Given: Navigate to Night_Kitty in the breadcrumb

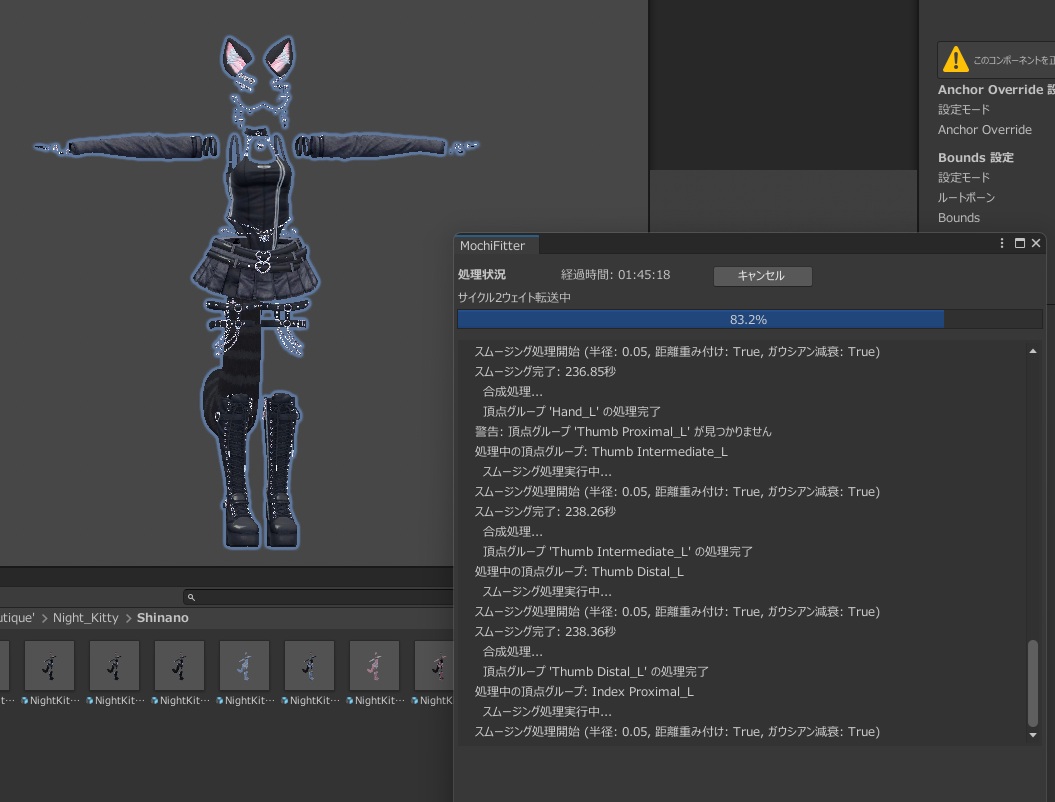Looking at the screenshot, I should (x=85, y=618).
